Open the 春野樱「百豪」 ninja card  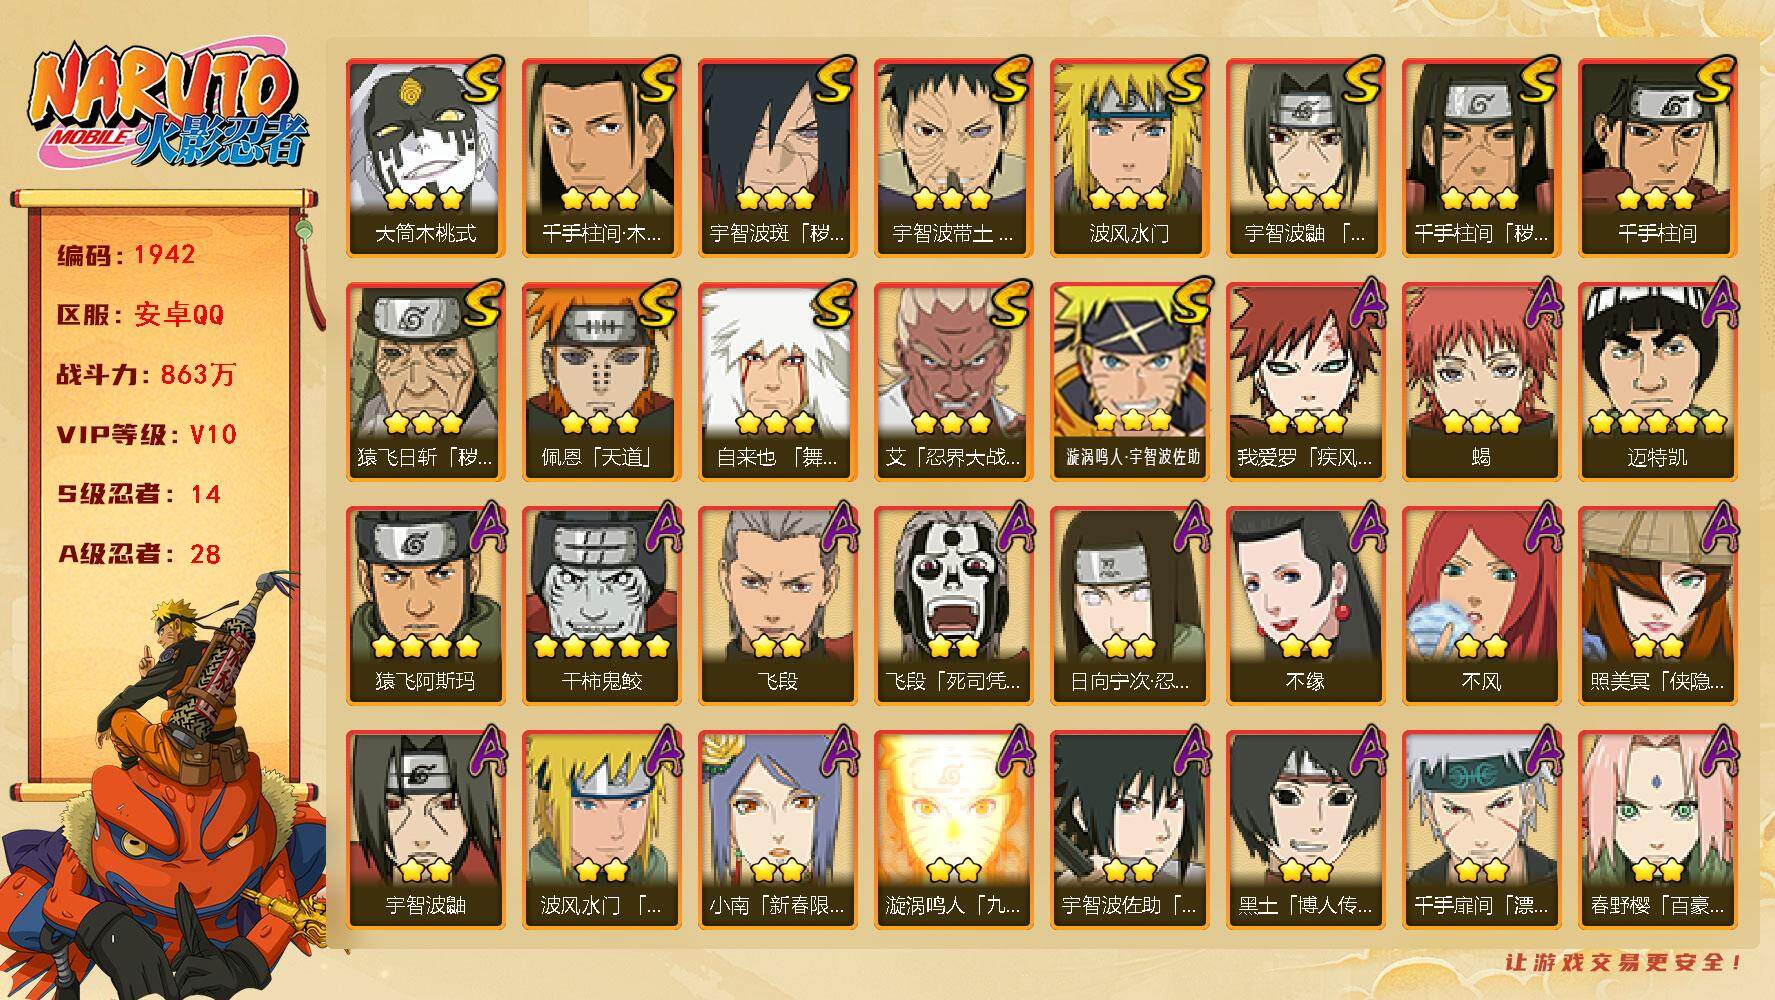[1657, 830]
